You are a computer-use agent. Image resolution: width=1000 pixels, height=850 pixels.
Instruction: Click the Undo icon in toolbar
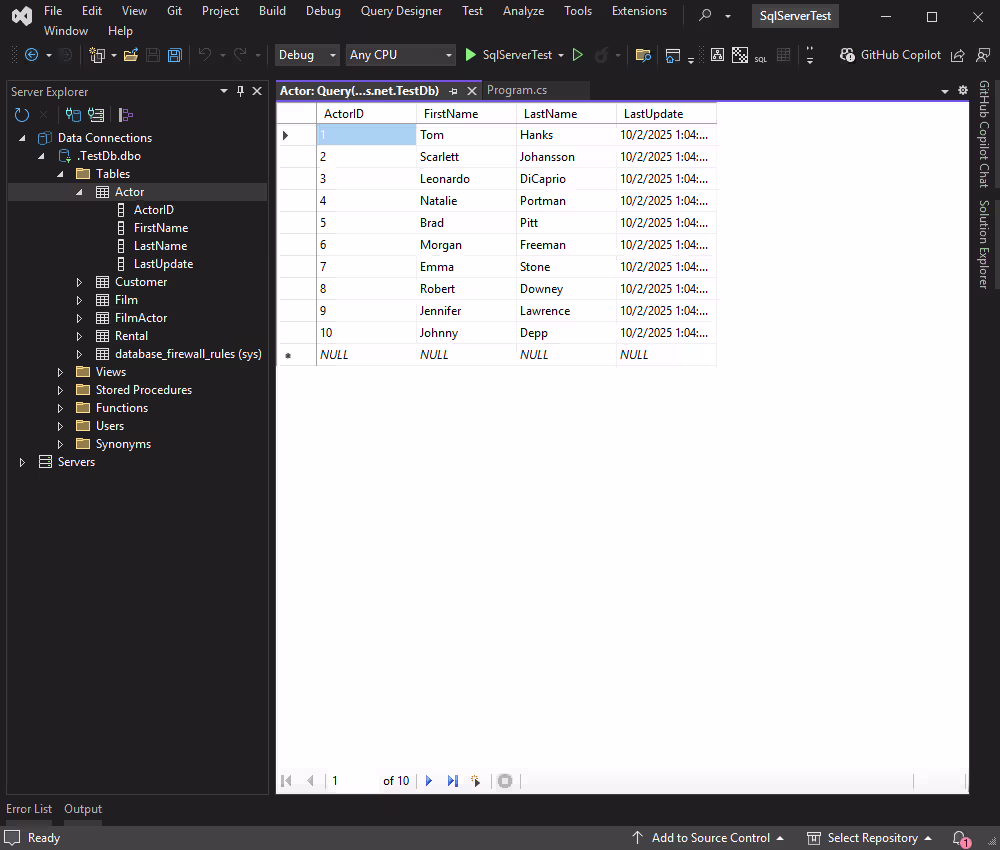[x=206, y=55]
